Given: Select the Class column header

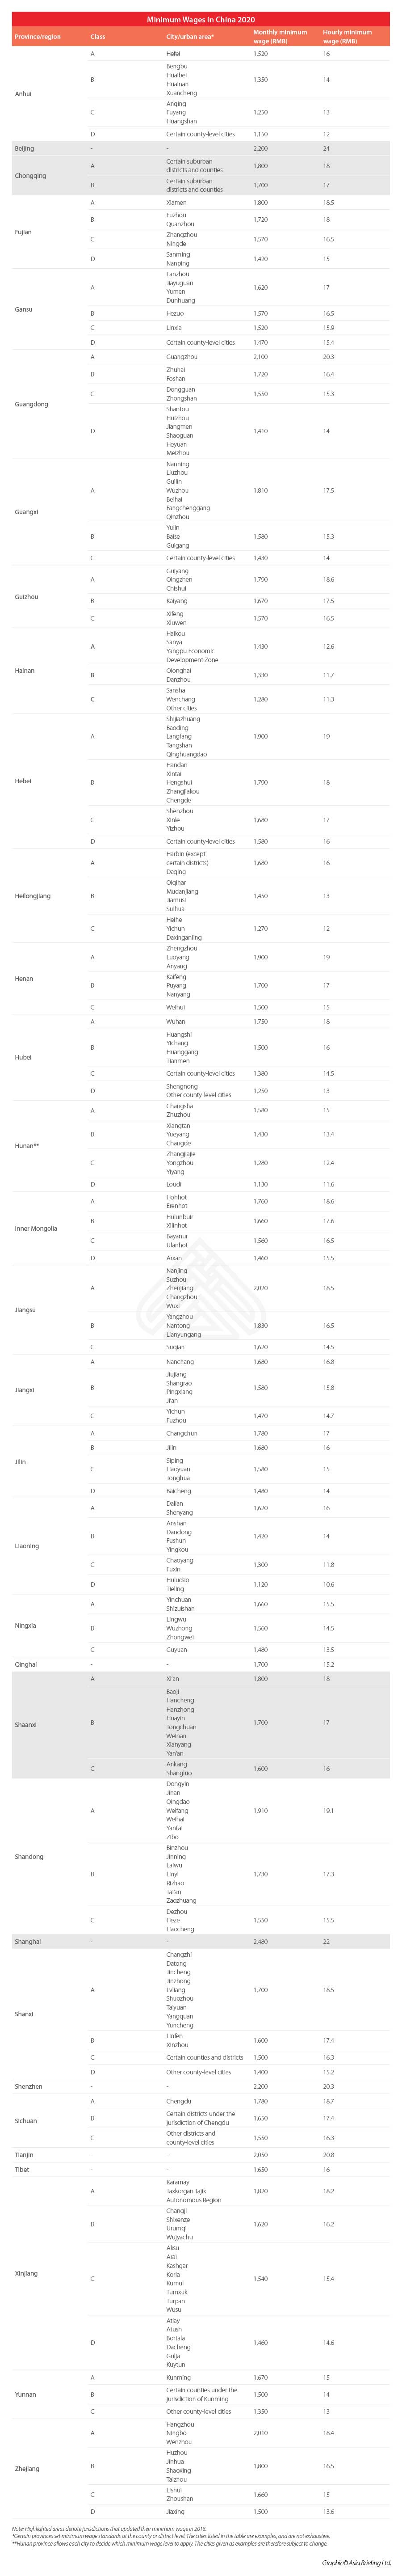Looking at the screenshot, I should pyautogui.click(x=98, y=37).
